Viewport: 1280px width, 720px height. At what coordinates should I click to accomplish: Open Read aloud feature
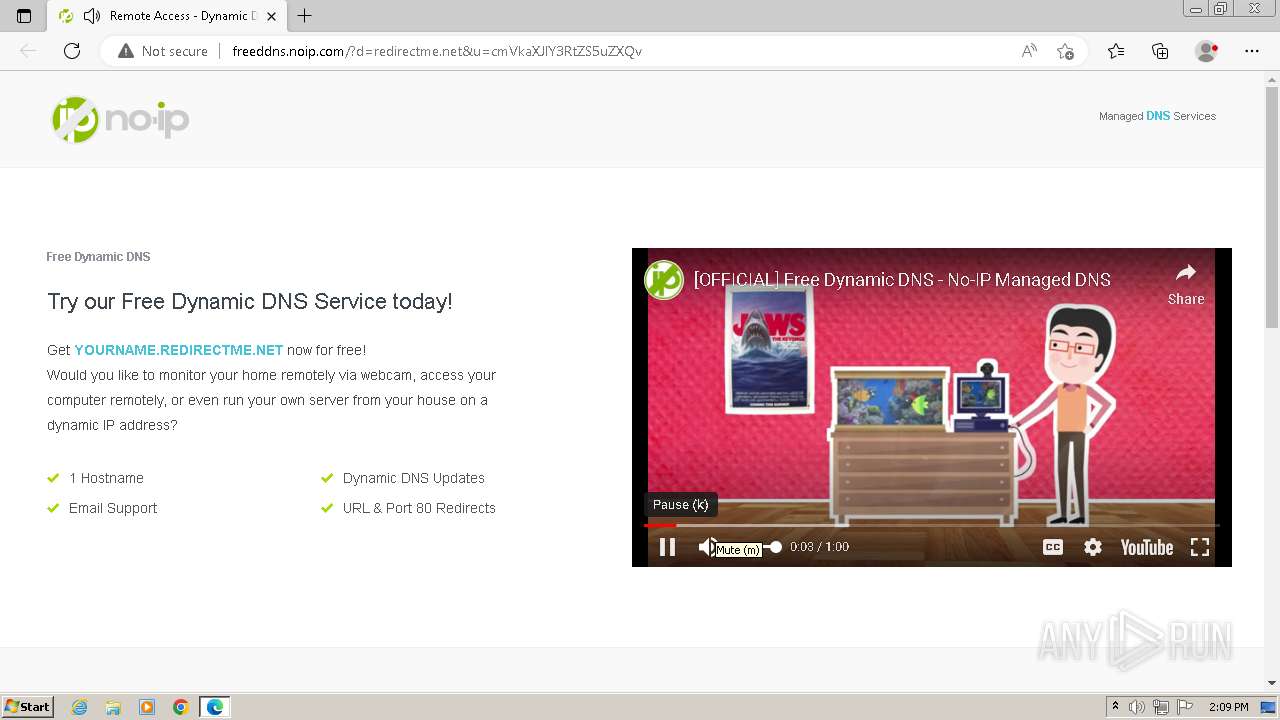(x=1029, y=51)
